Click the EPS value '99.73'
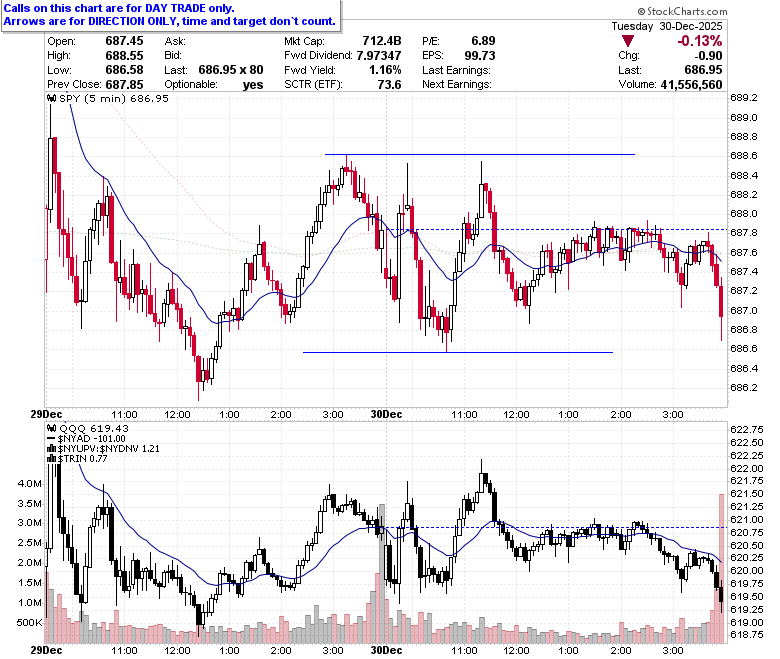Viewport: 780px width, 659px height. tap(480, 56)
